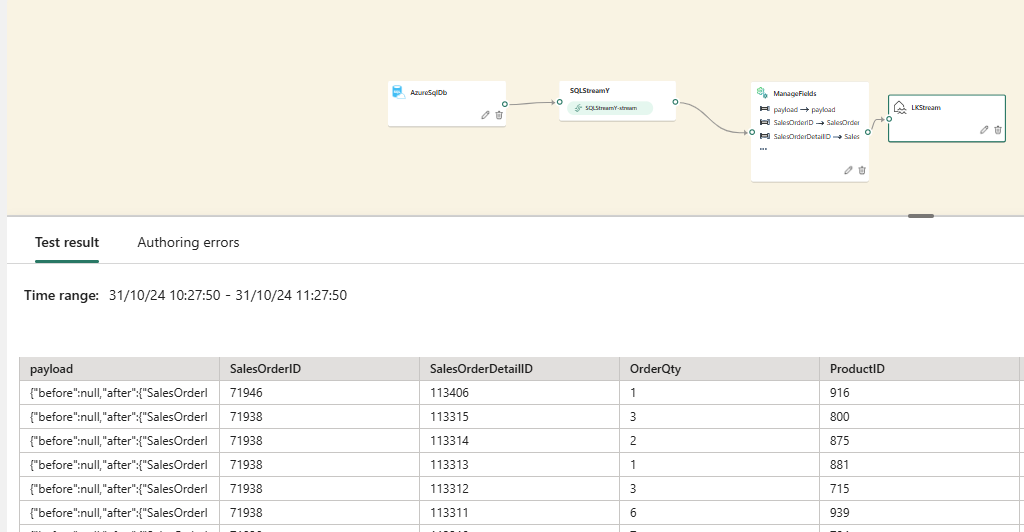Expand ManageFields ellipsis for more fields
Viewport: 1024px width, 532px height.
click(x=763, y=149)
